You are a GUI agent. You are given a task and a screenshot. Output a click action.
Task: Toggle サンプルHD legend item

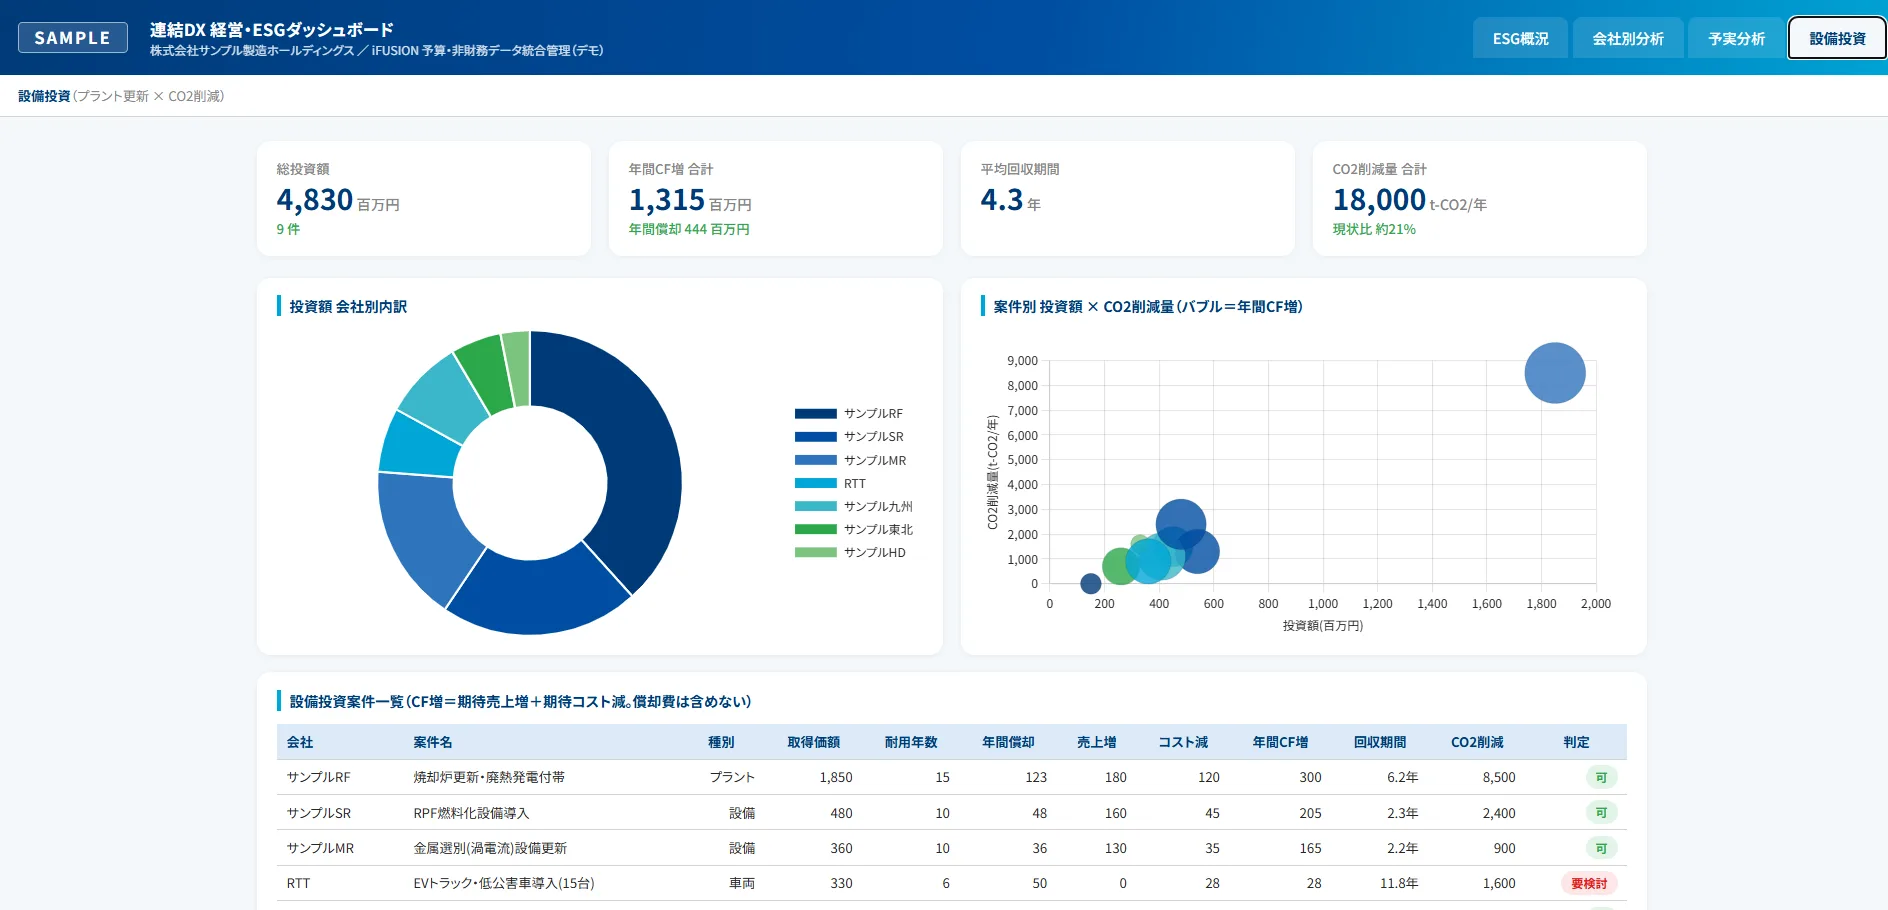pos(851,552)
